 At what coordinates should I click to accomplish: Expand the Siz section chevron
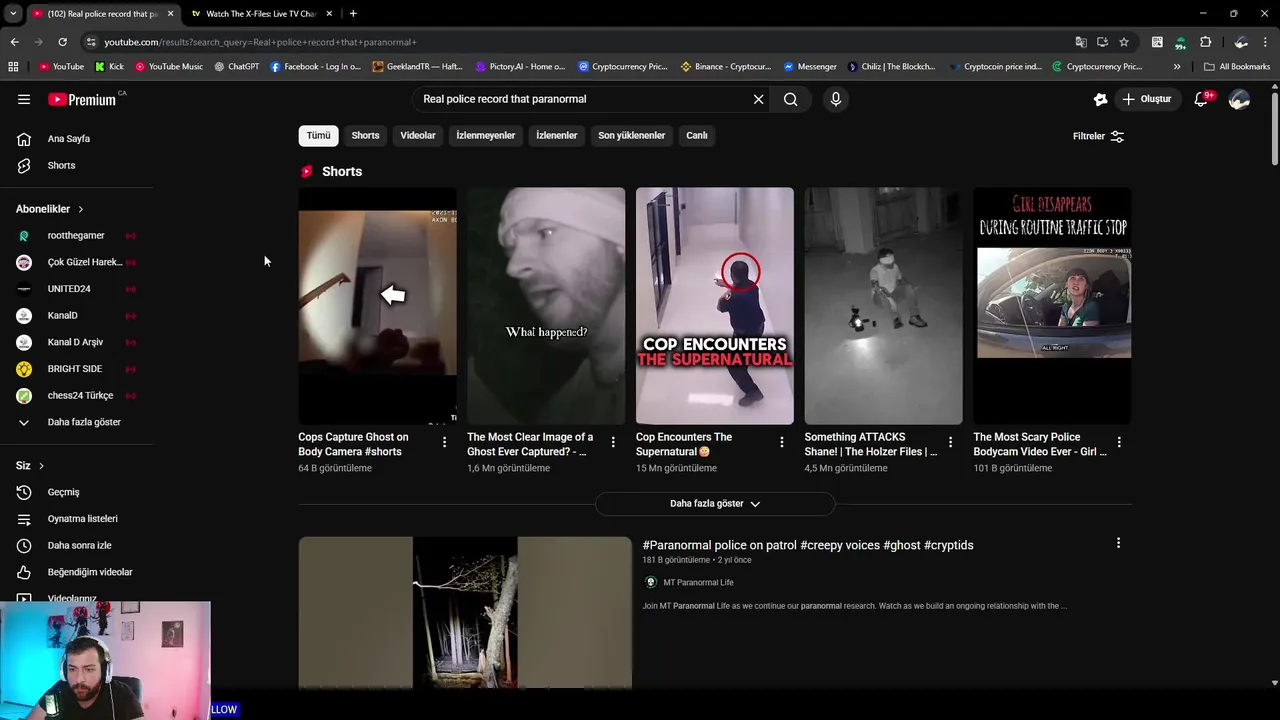click(x=41, y=466)
